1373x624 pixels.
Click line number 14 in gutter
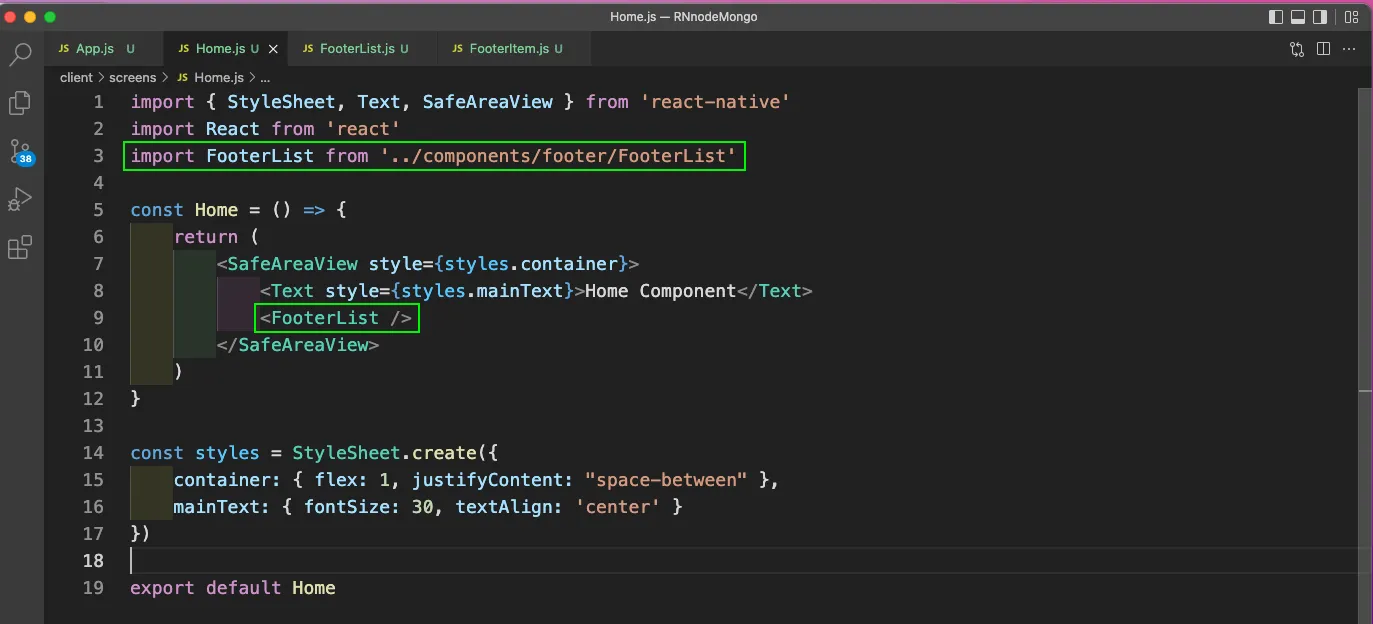(x=93, y=453)
